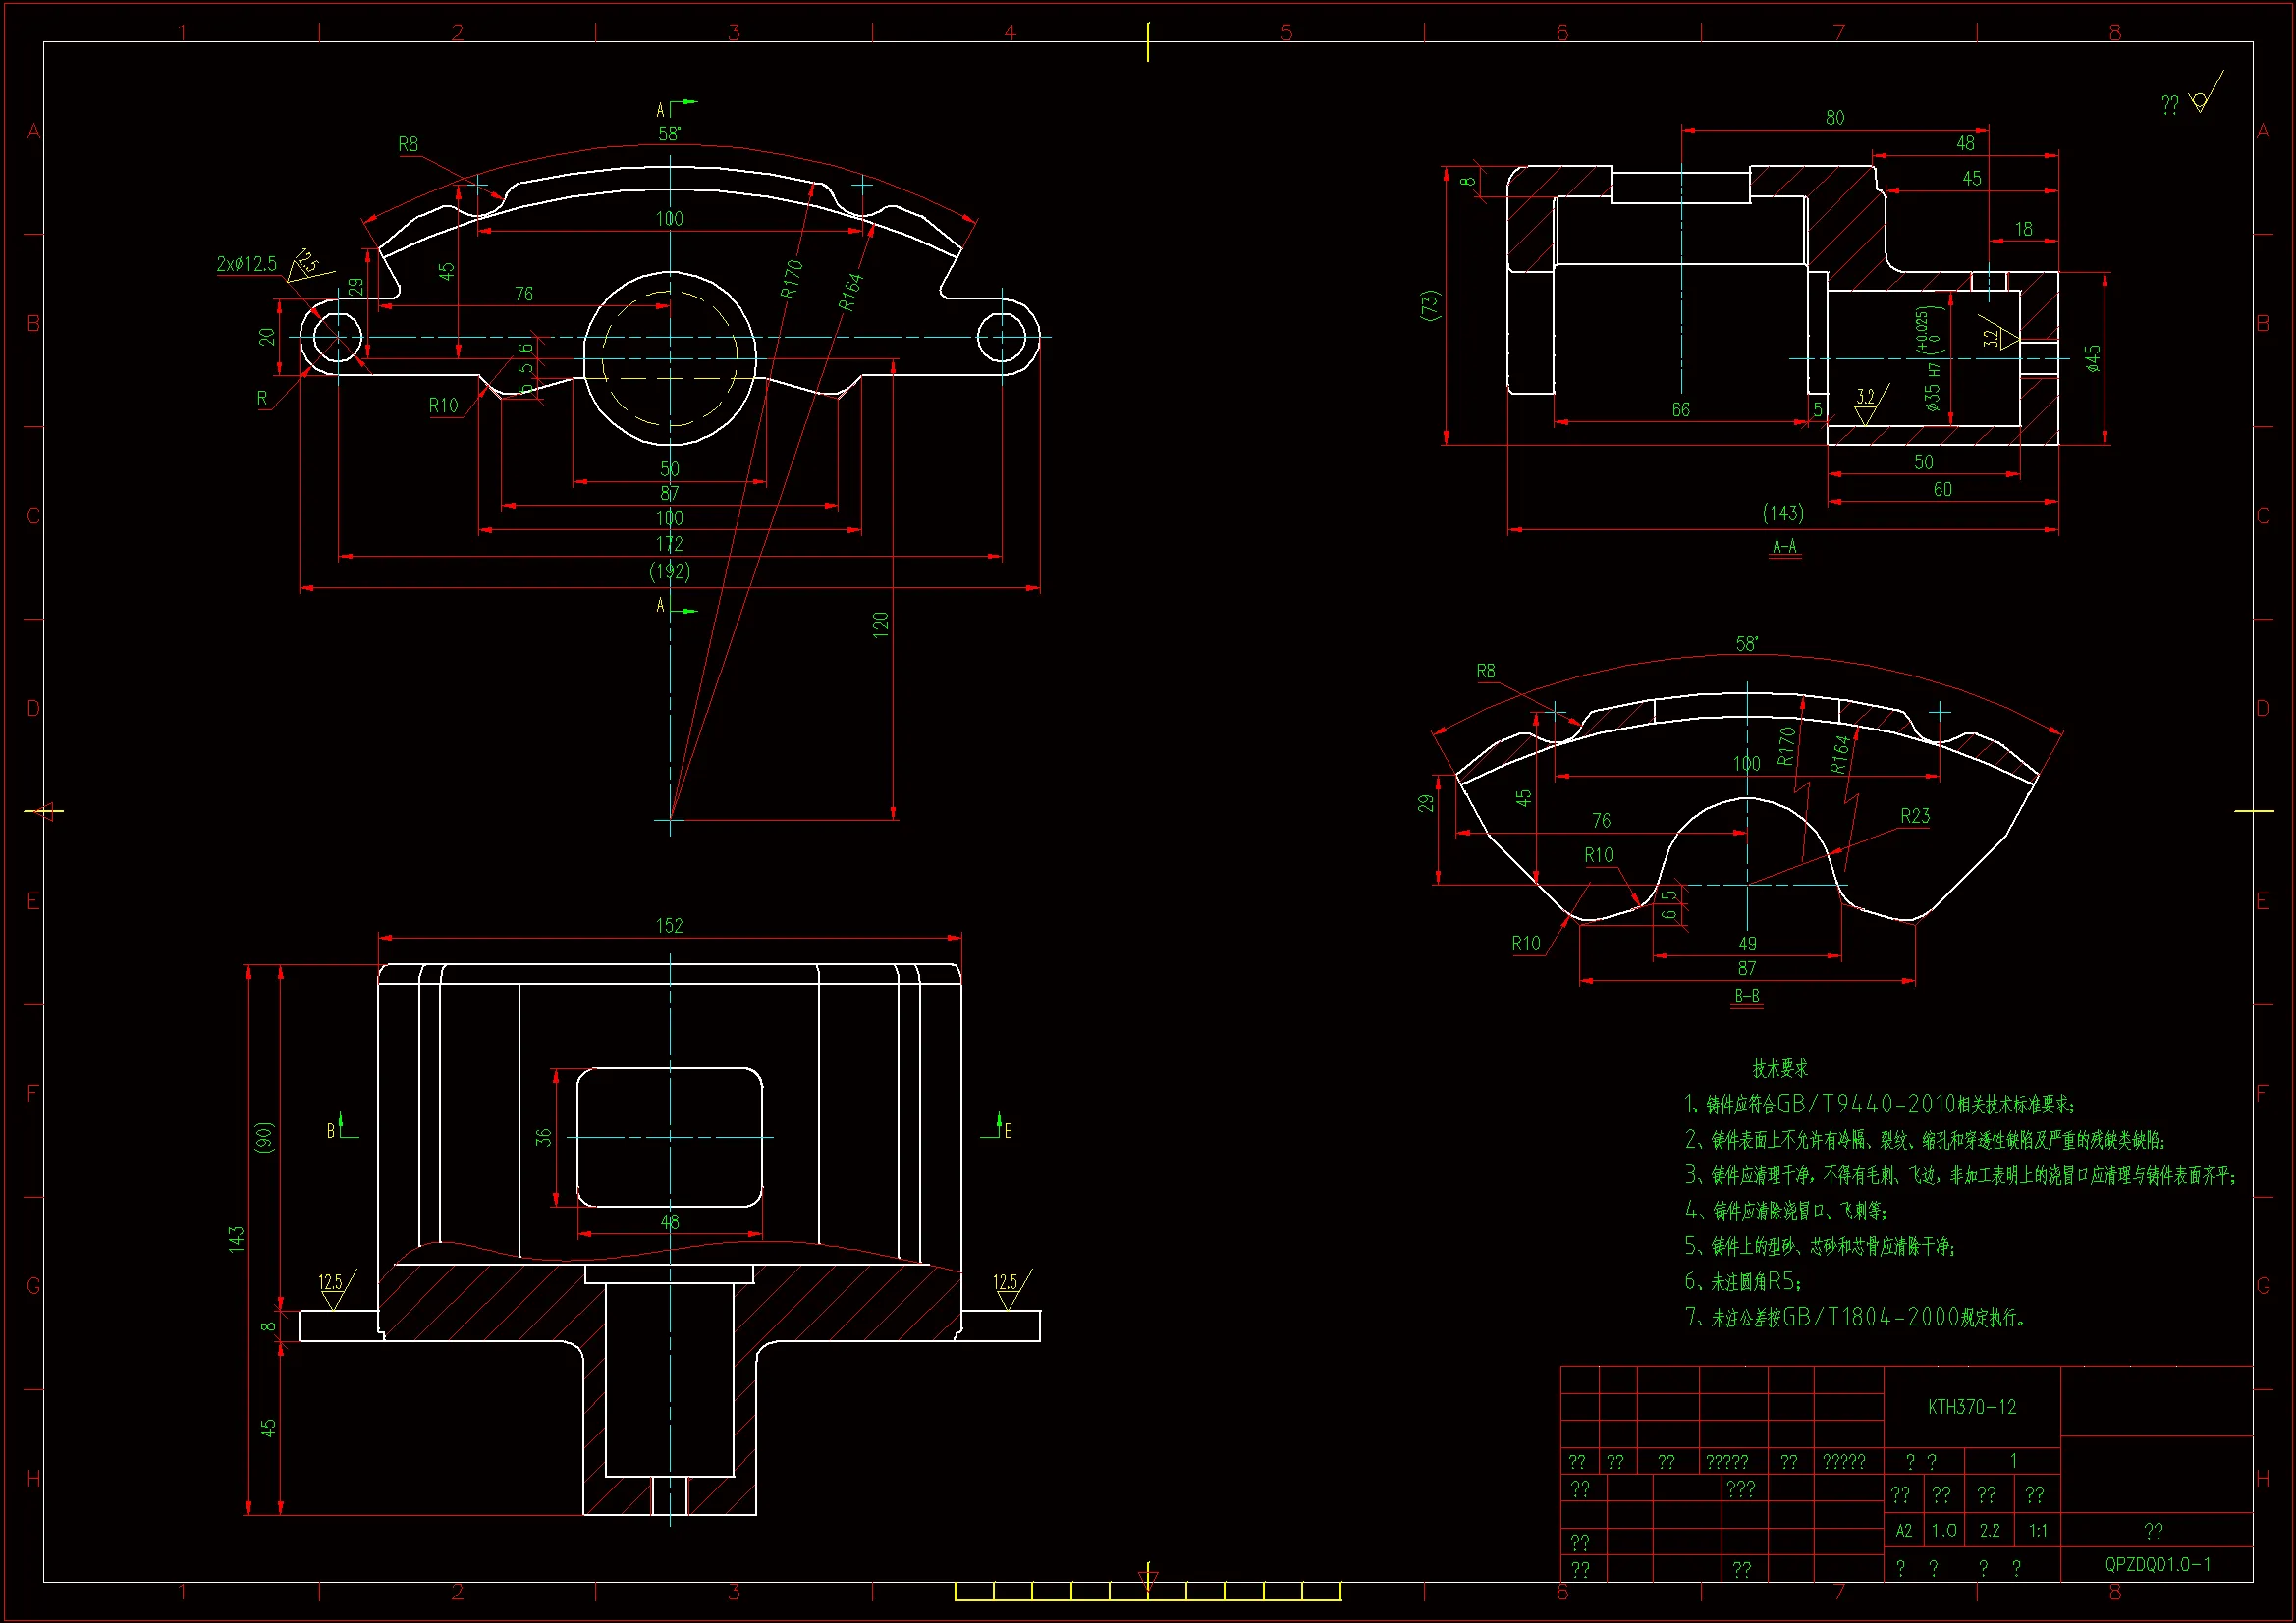
Task: Select the 152 dimension above bottom view
Action: pyautogui.click(x=669, y=926)
